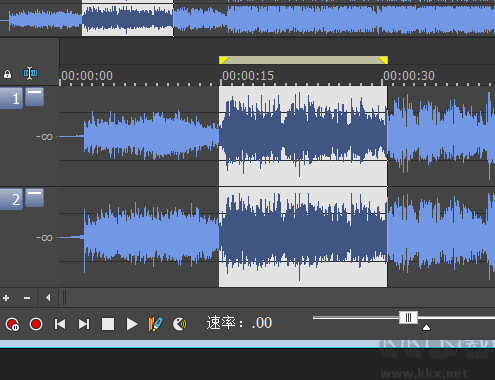Click 00:00:30 on the time ruler
Image resolution: width=495 pixels, height=380 pixels.
(x=409, y=76)
